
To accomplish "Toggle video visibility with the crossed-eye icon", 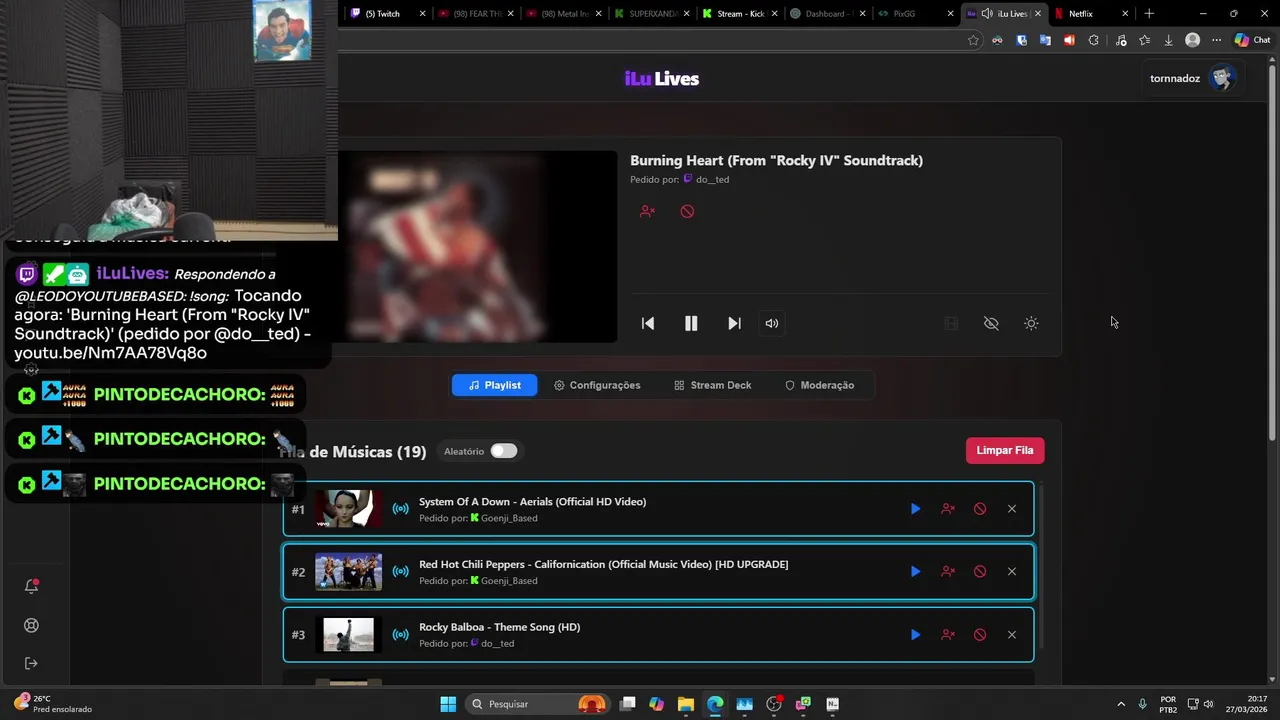I will coord(991,323).
